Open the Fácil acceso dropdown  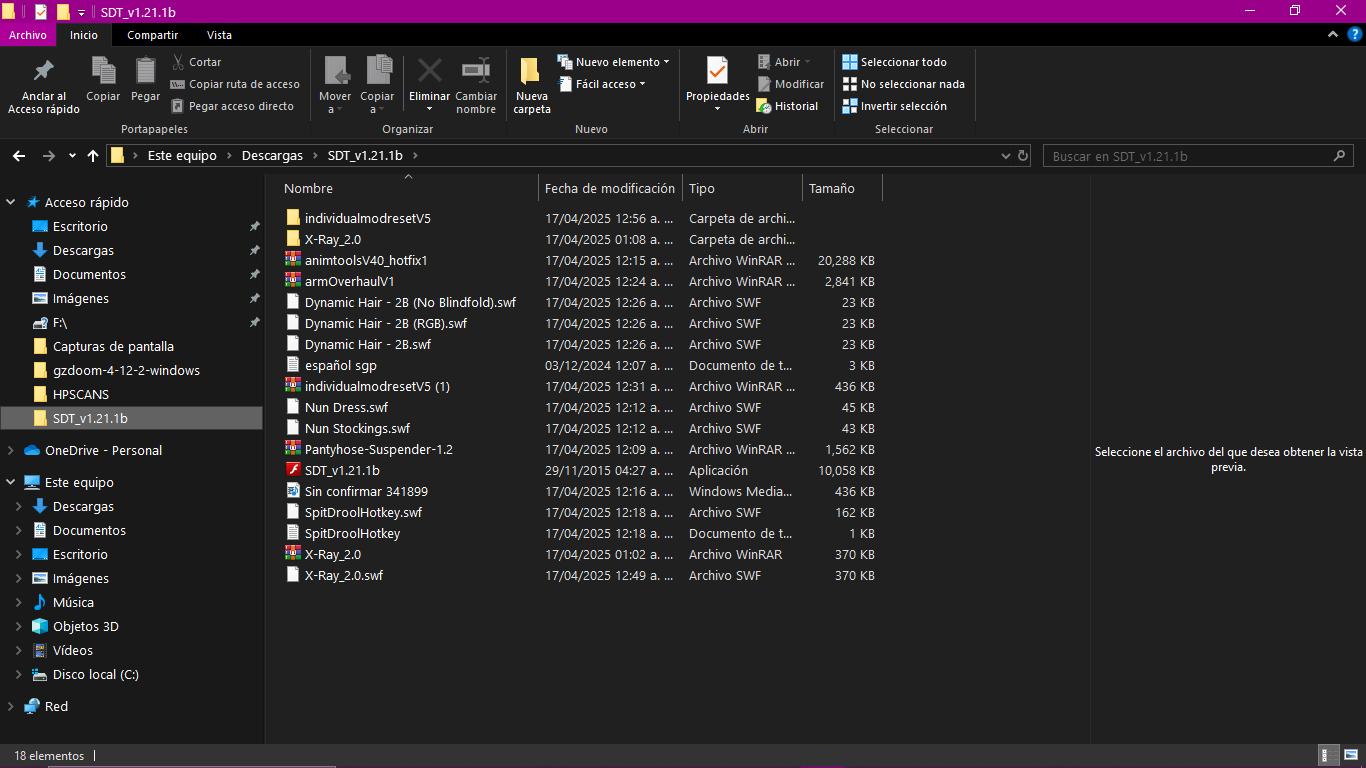click(602, 84)
